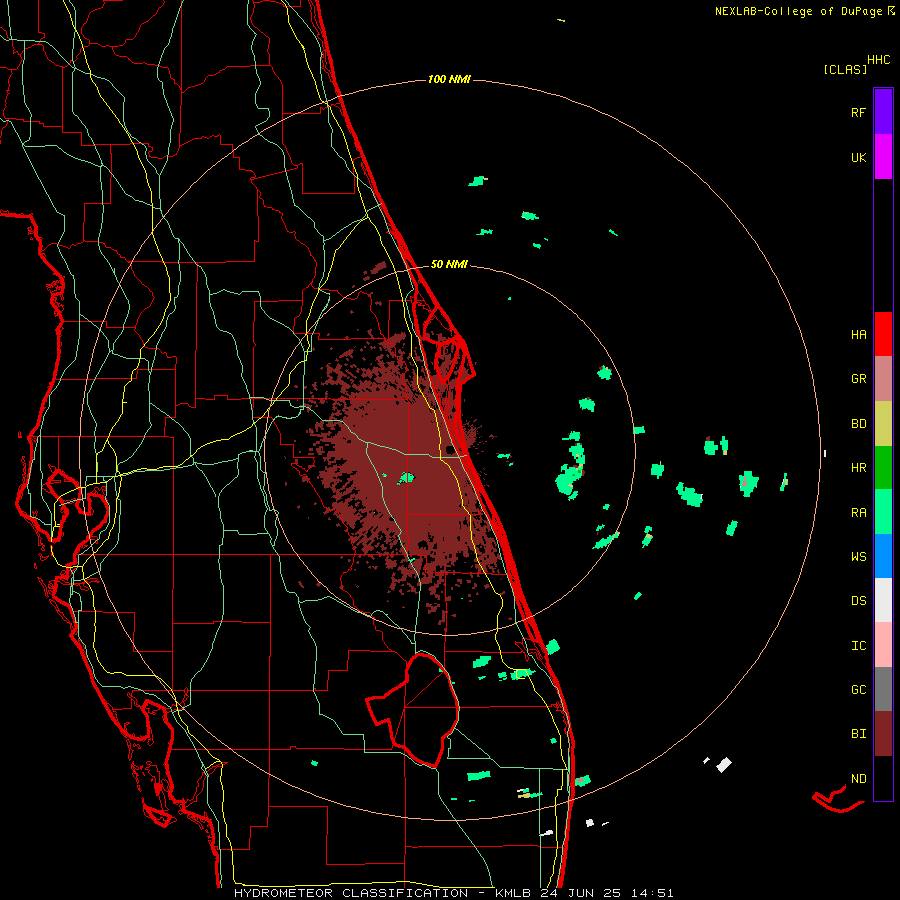
Task: Pick the RA bright green legend swatch
Action: (x=883, y=512)
